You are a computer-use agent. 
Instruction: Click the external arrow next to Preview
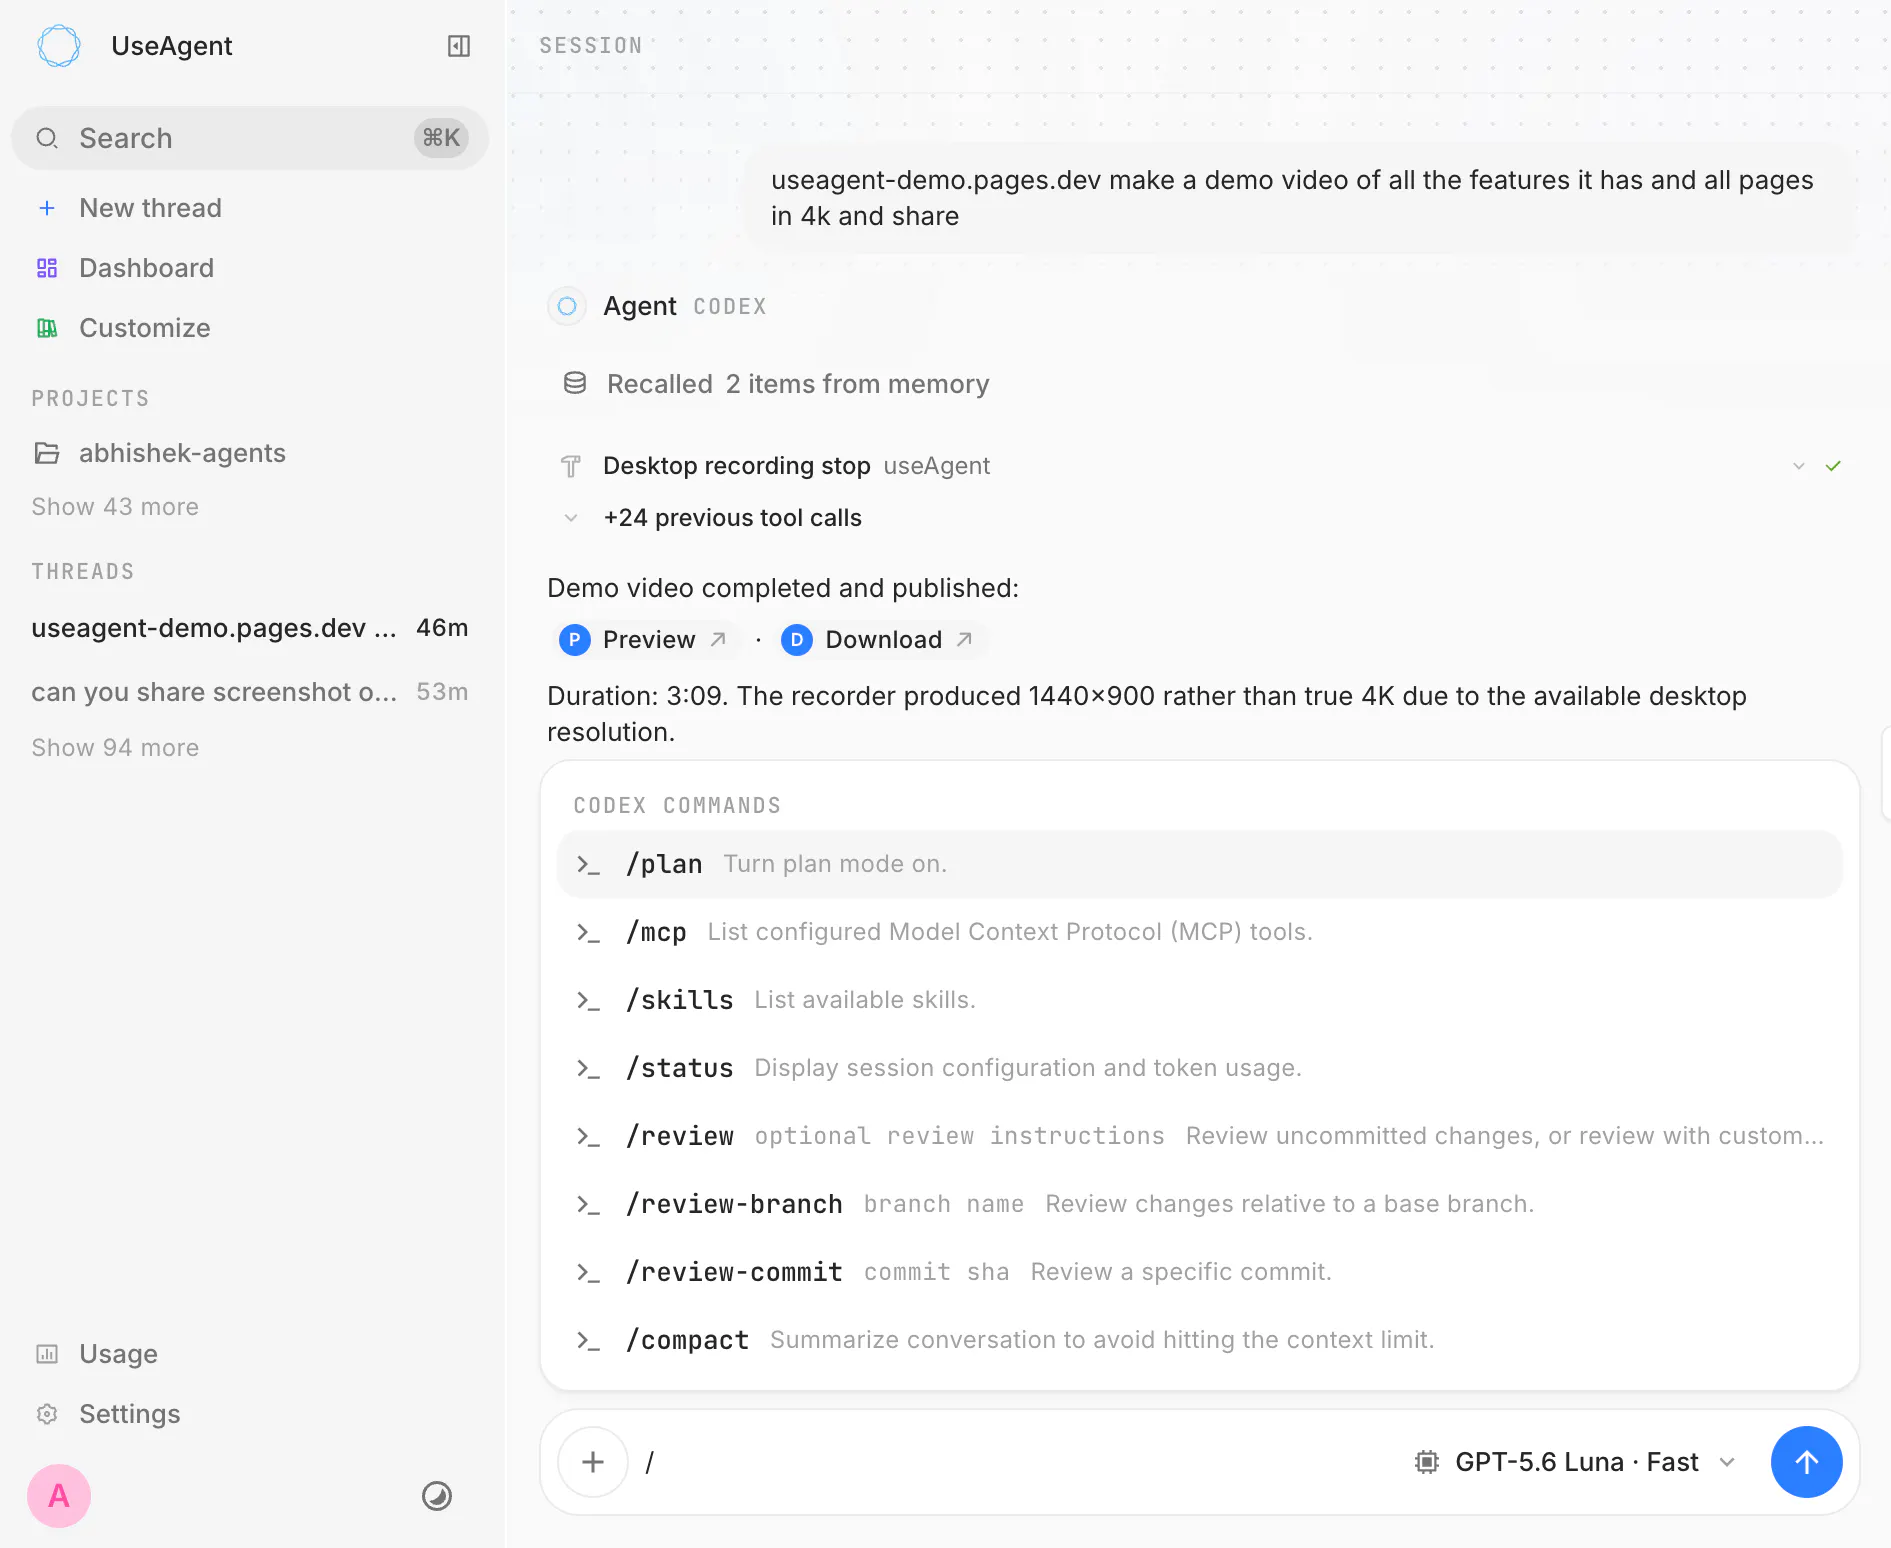(718, 639)
